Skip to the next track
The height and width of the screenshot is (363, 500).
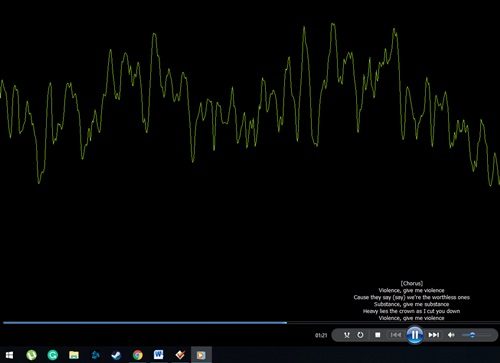(x=433, y=335)
